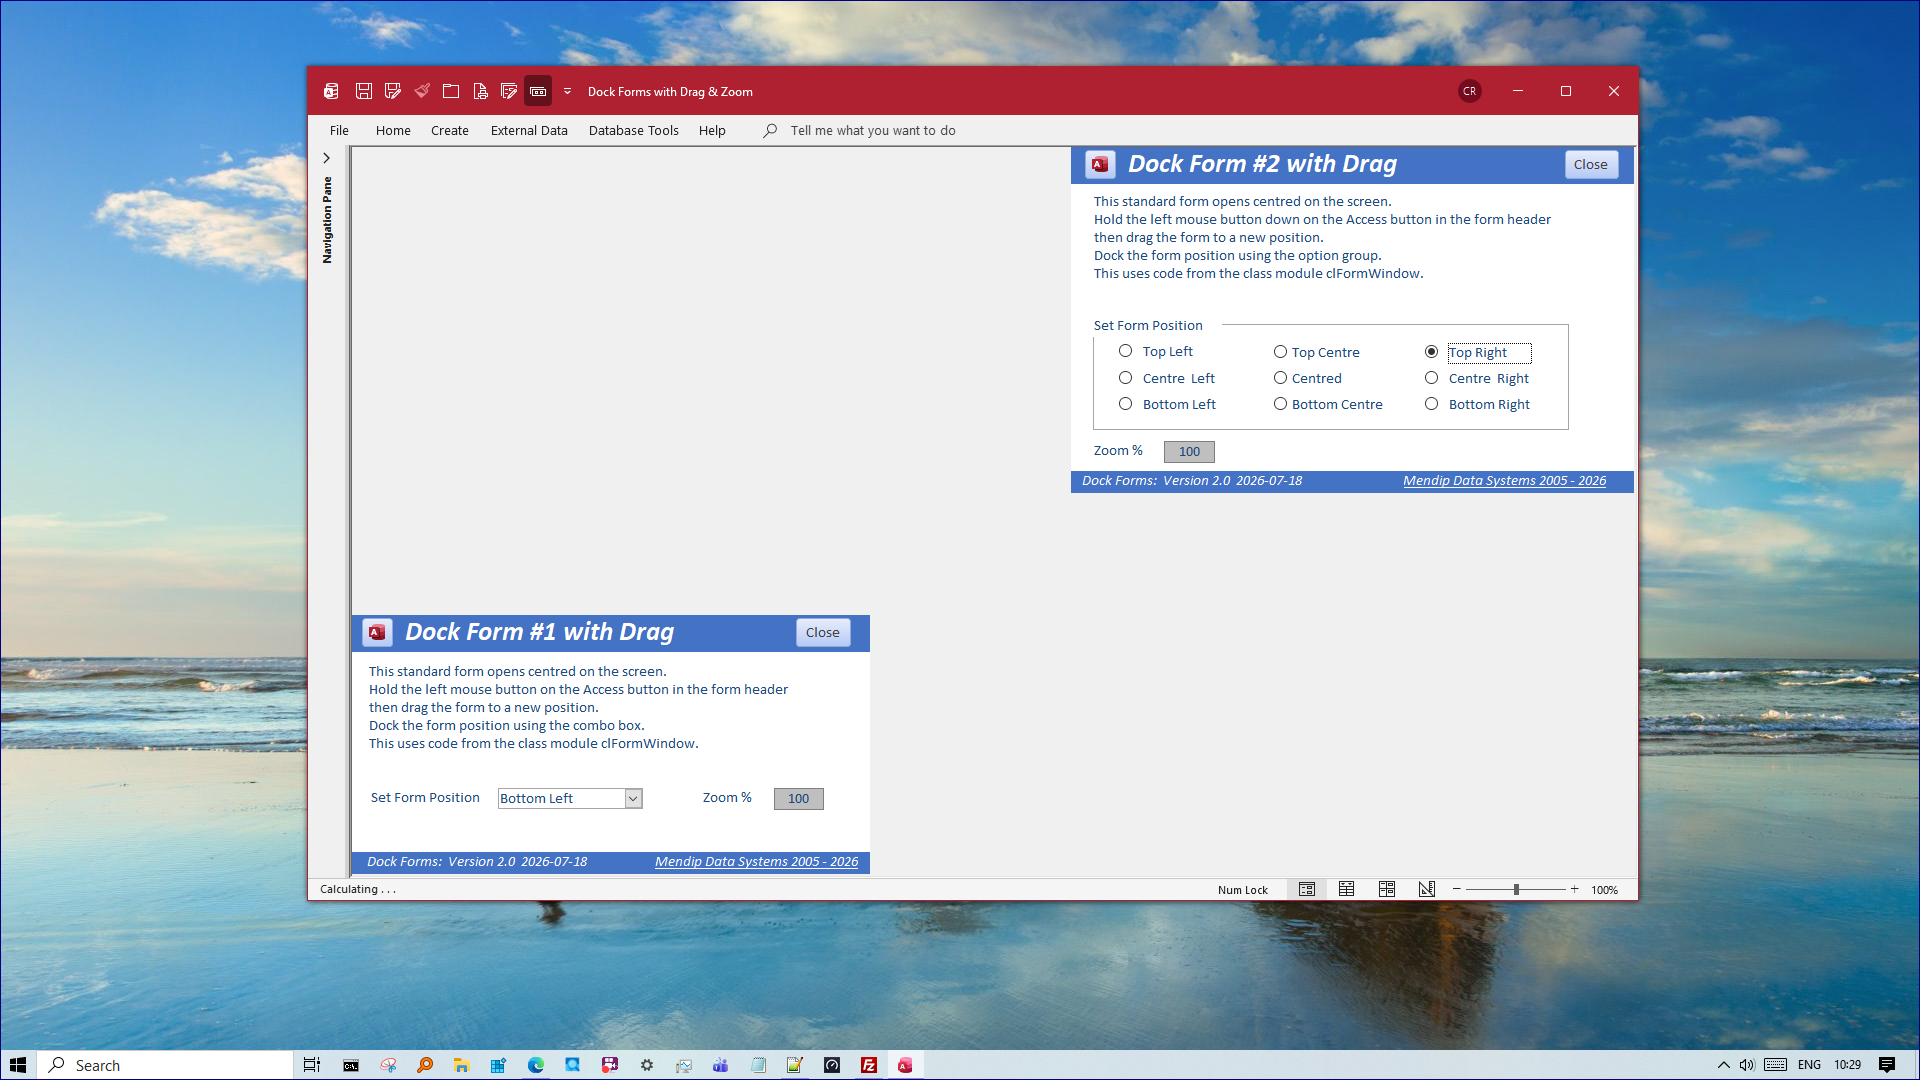
Task: Open the Database Tools ribbon tab
Action: (633, 131)
